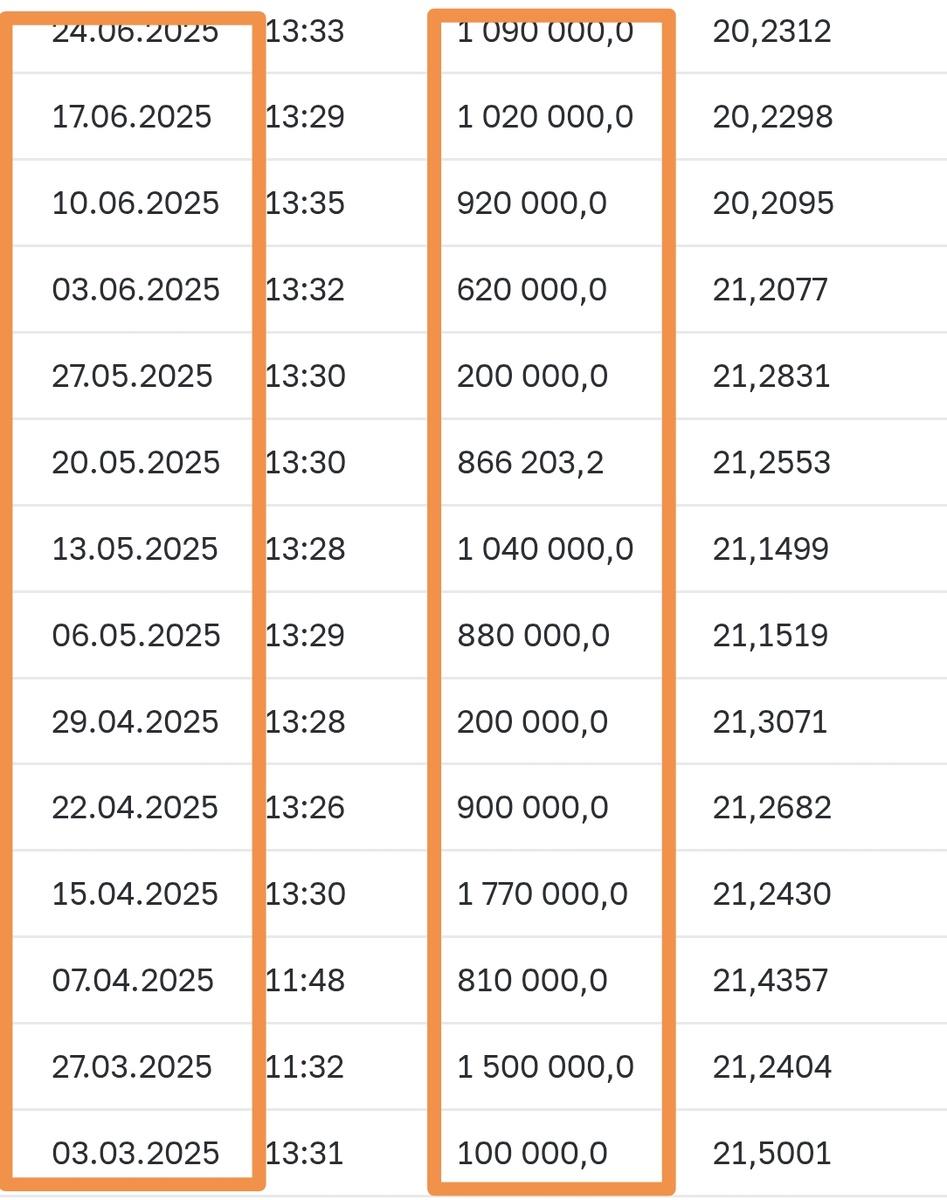Viewport: 947px width, 1200px height.
Task: Select the time 13:26
Action: [306, 808]
